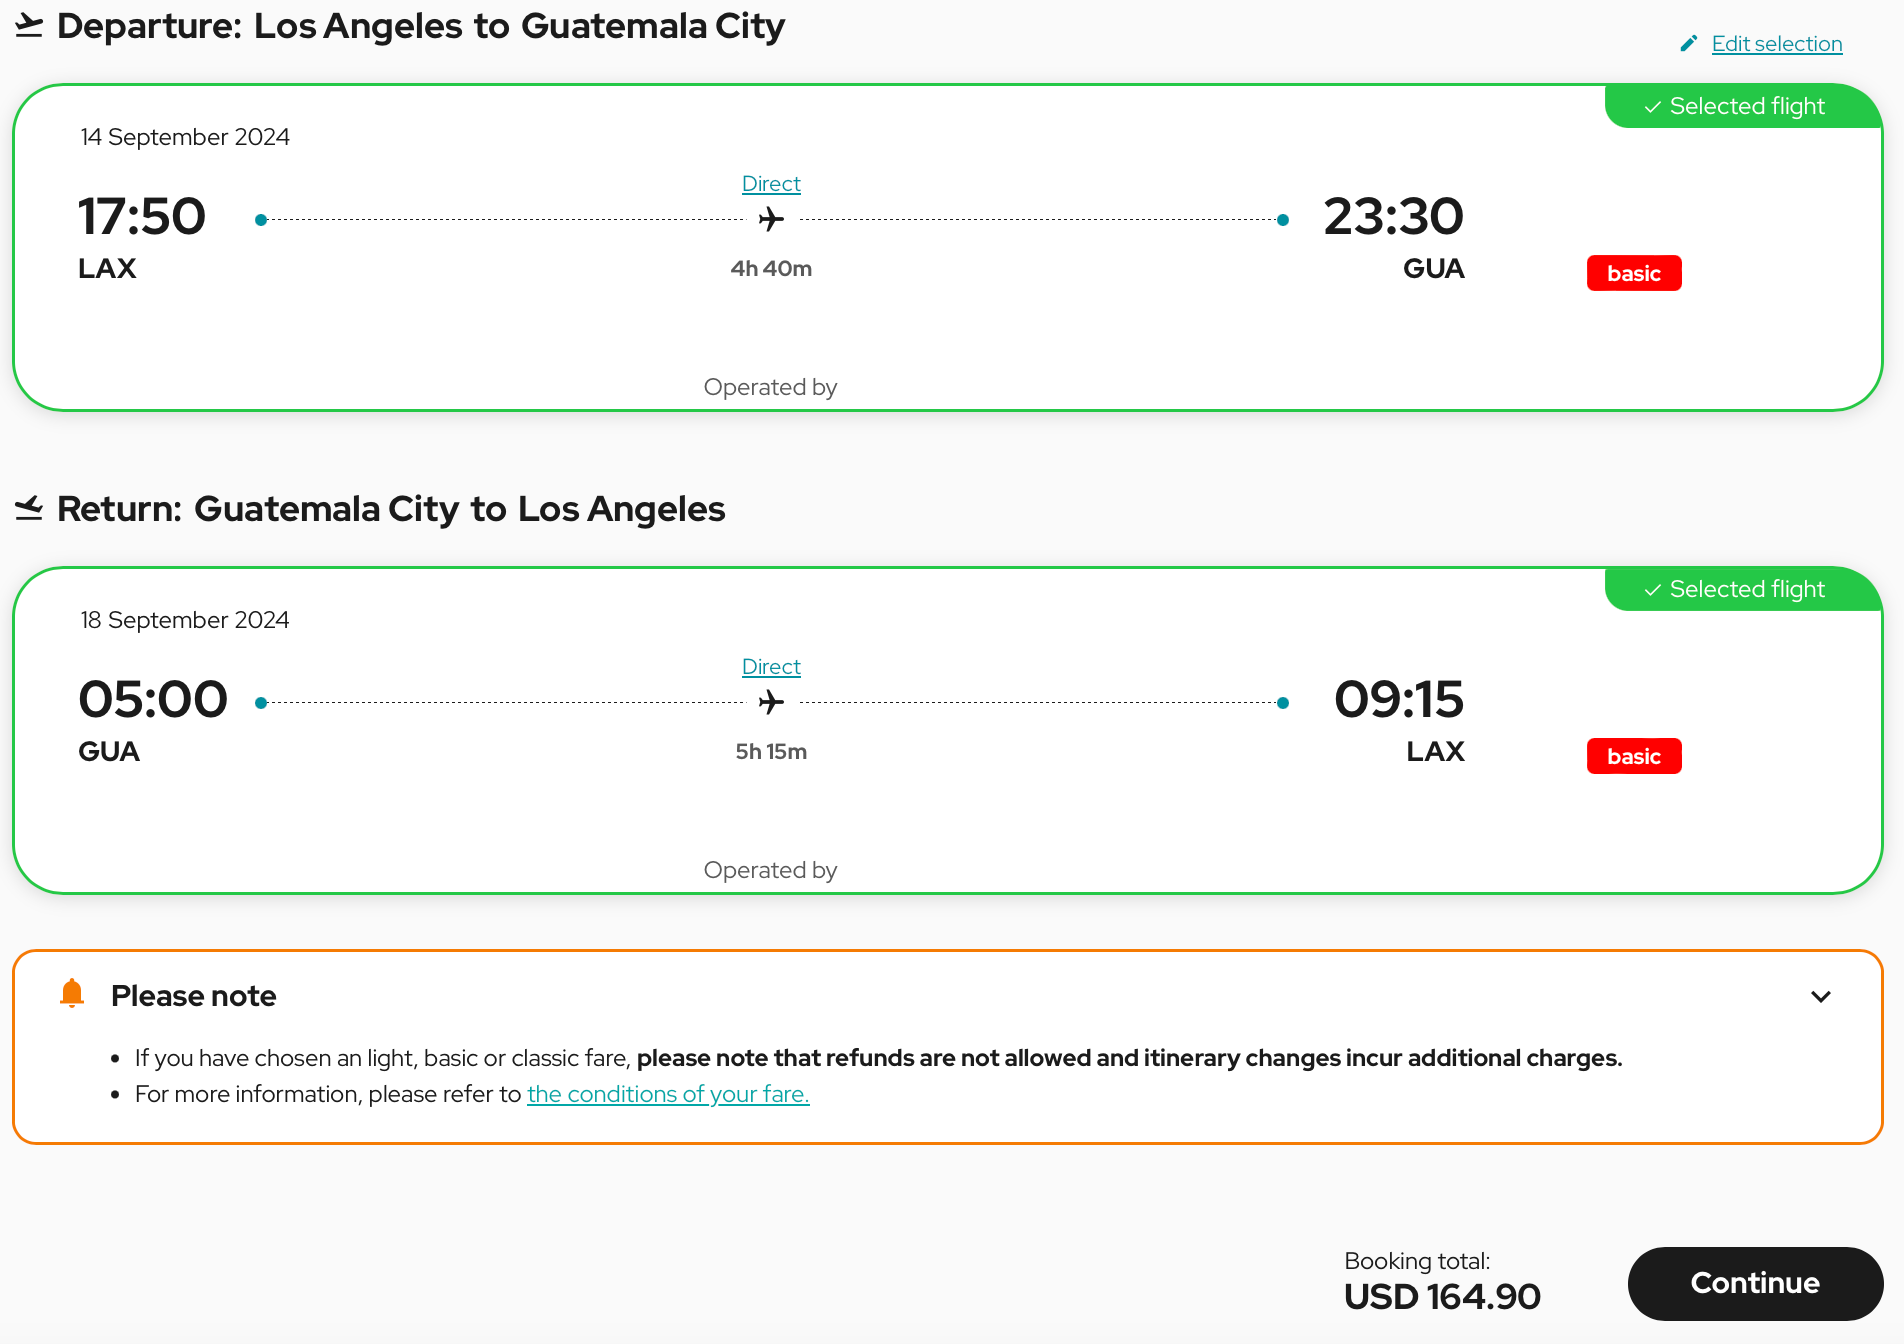
Task: Click the basic fare badge on the return flight
Action: [x=1634, y=756]
